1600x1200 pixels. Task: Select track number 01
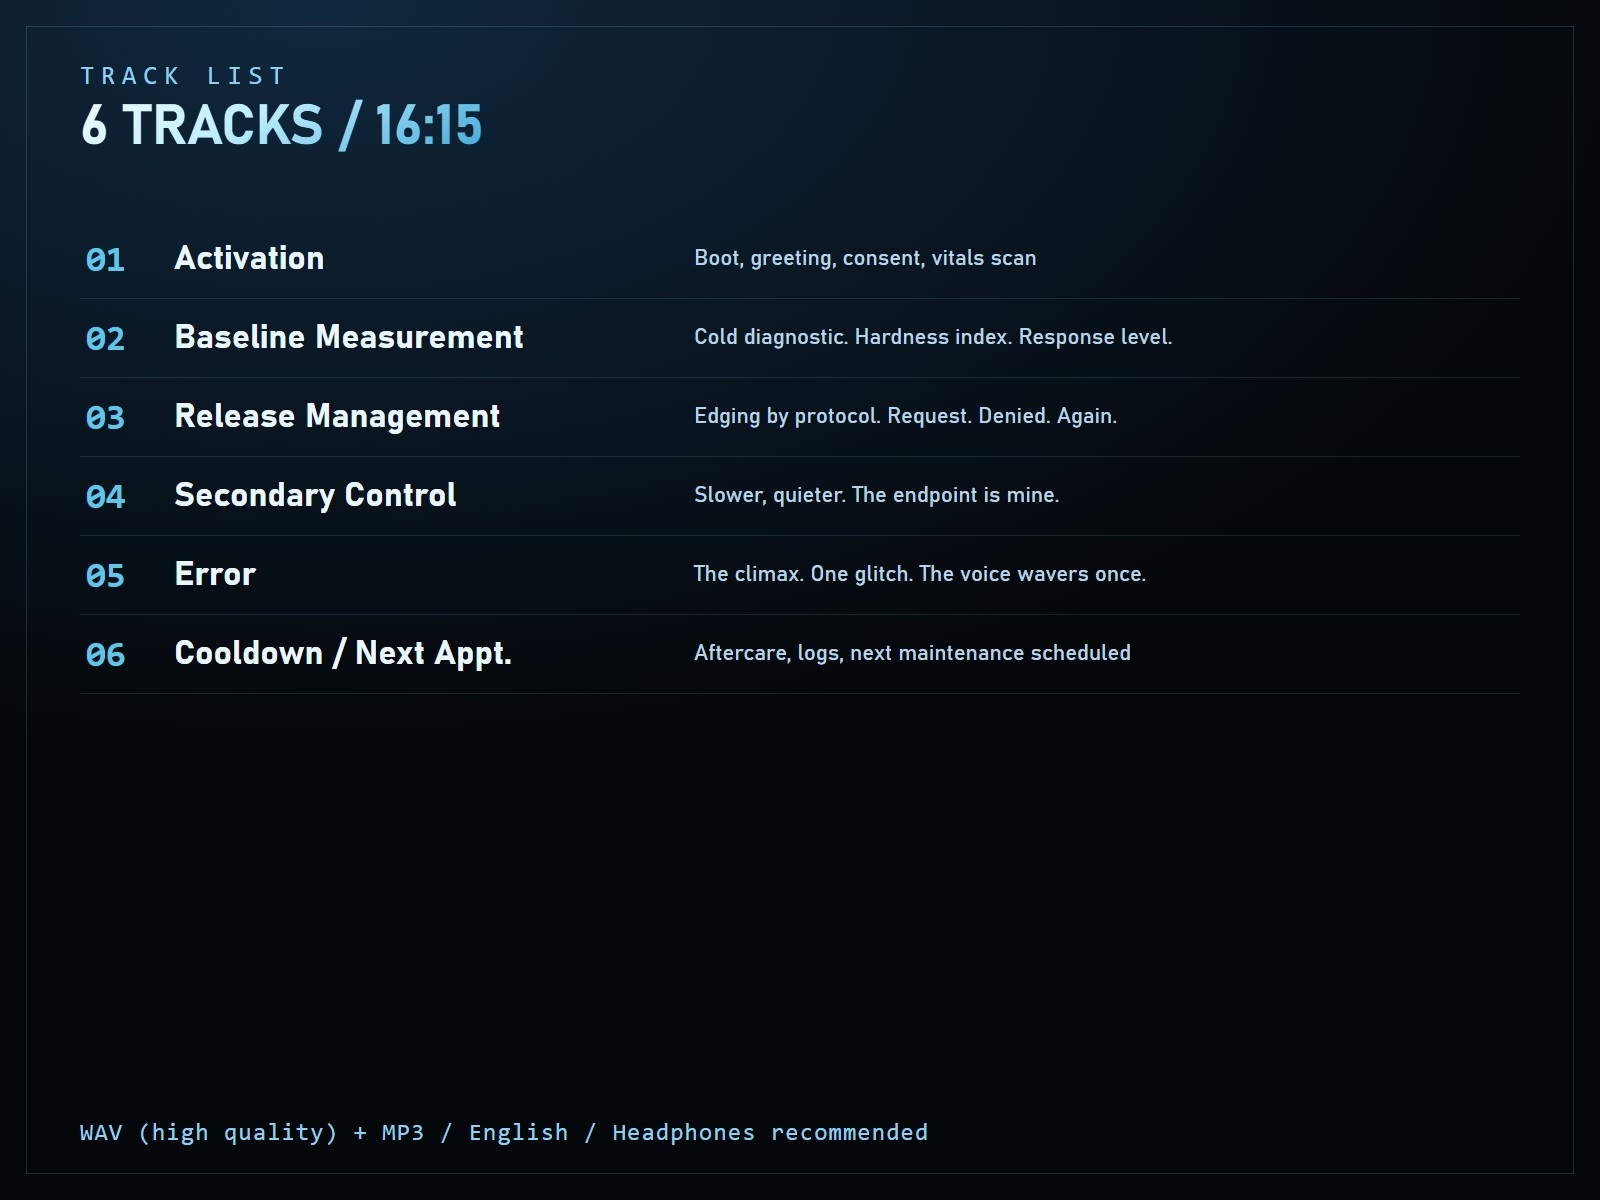[x=105, y=260]
